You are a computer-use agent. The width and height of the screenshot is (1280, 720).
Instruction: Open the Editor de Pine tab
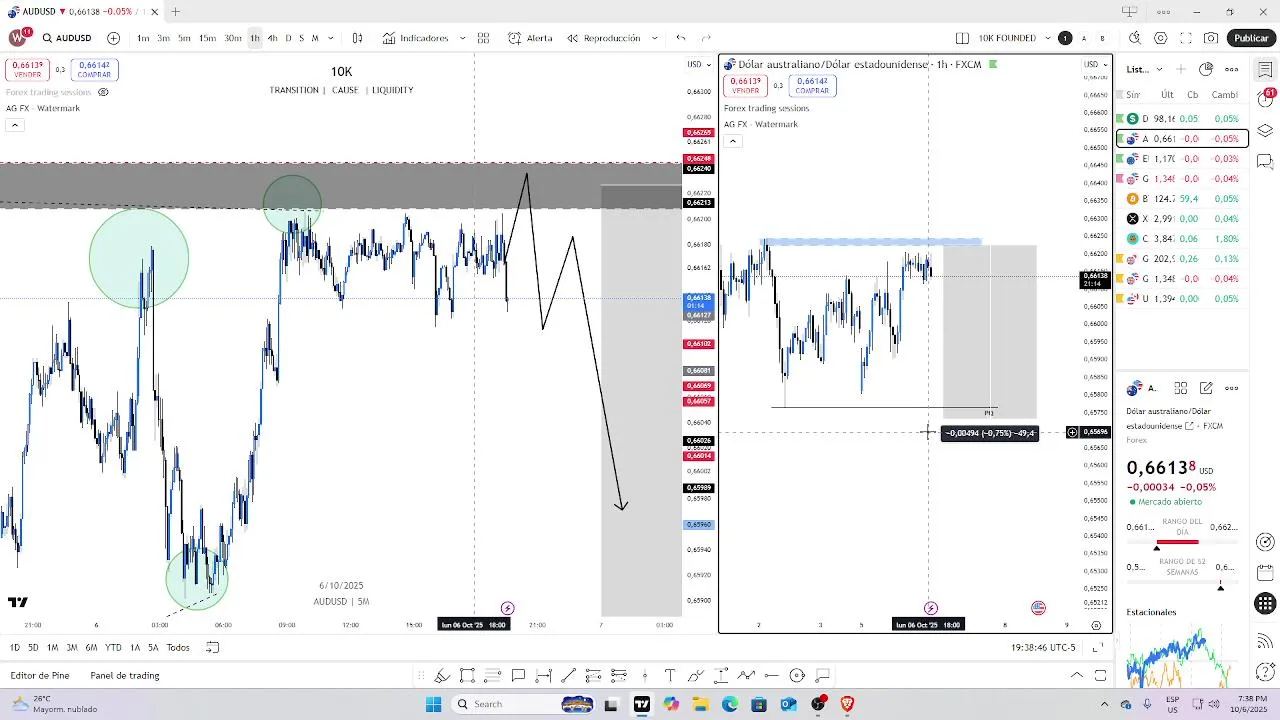pyautogui.click(x=40, y=675)
